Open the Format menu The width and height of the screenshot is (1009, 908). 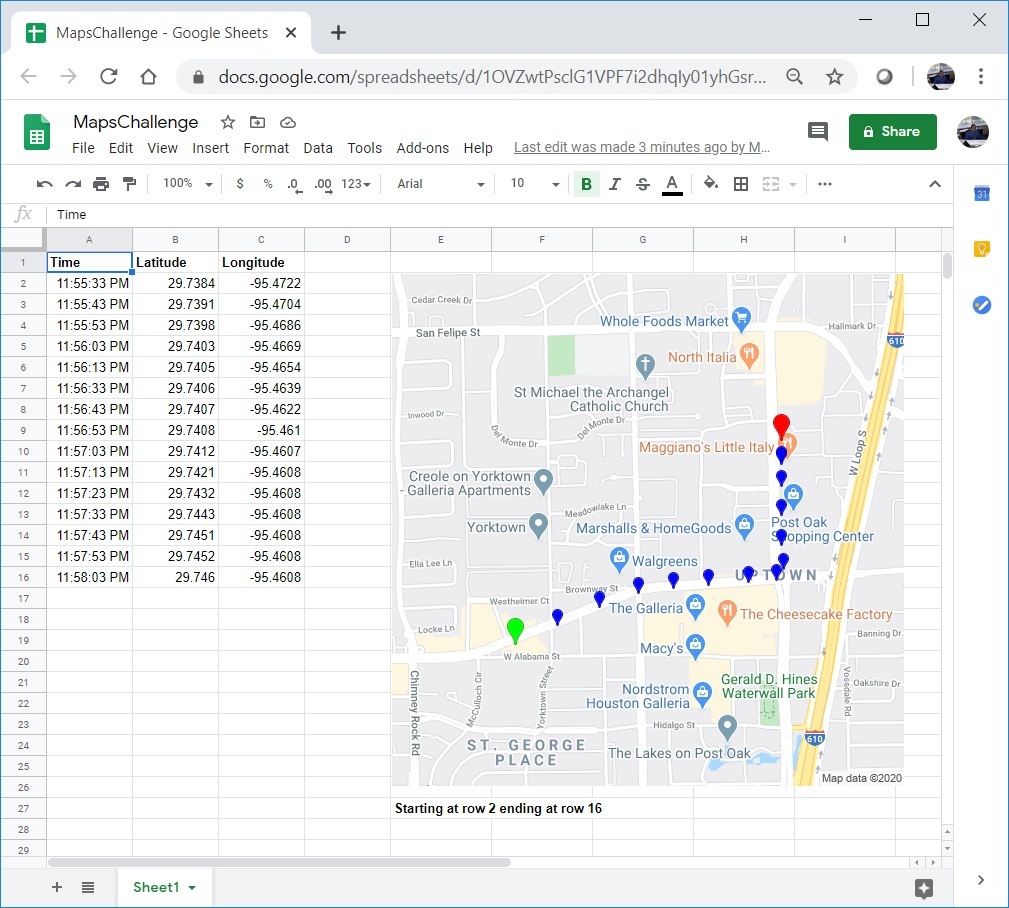point(266,148)
